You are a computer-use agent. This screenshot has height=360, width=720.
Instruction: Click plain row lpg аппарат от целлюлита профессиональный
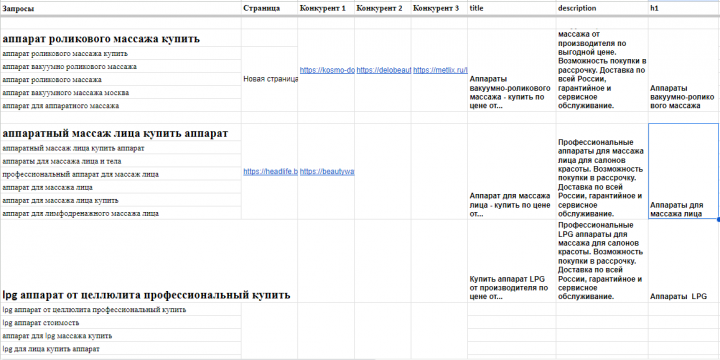click(121, 309)
